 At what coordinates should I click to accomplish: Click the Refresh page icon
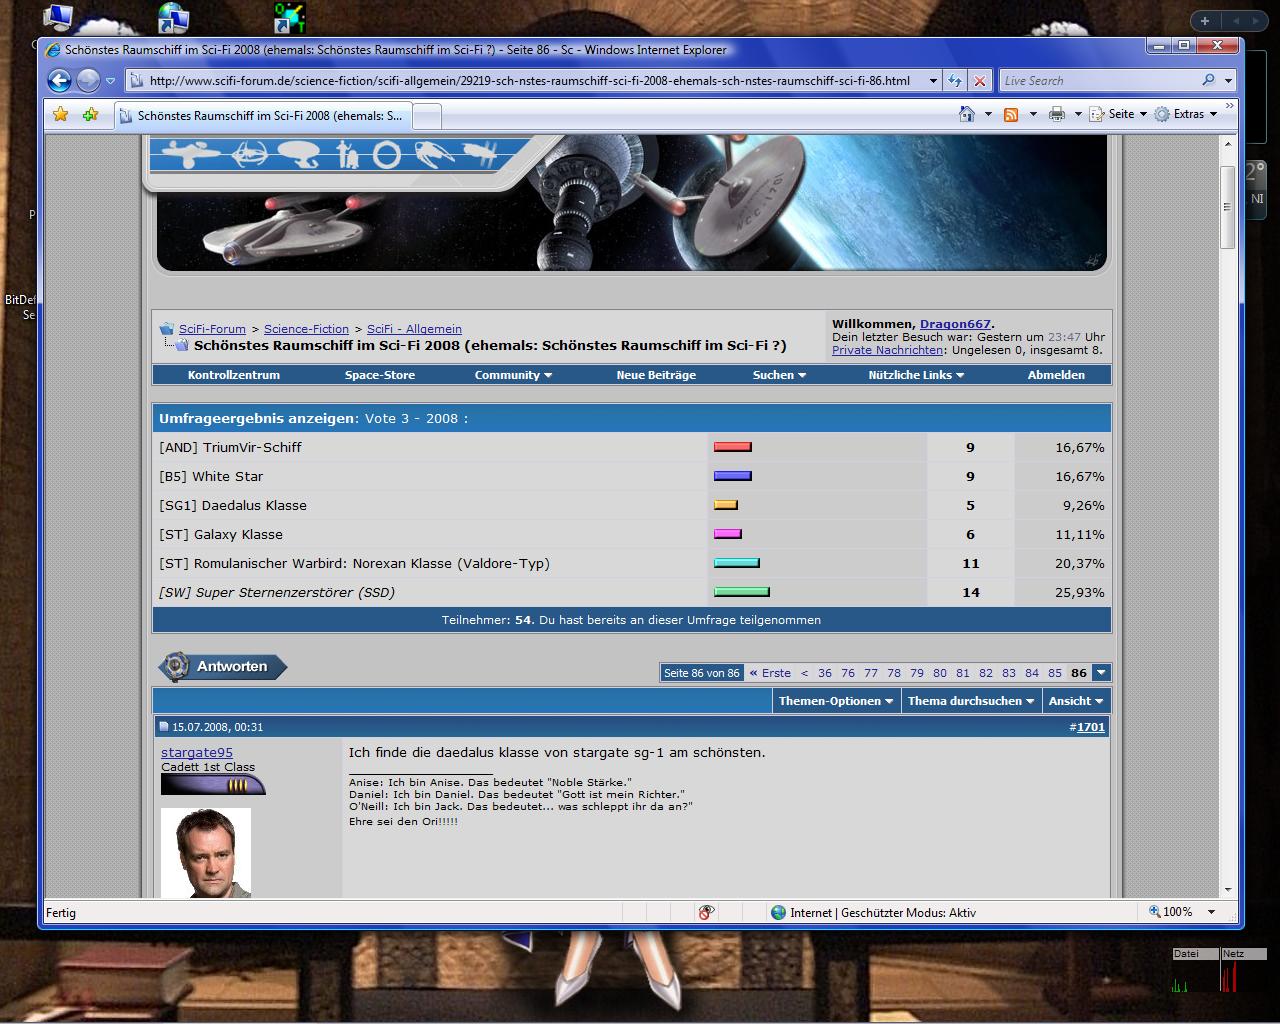point(955,81)
